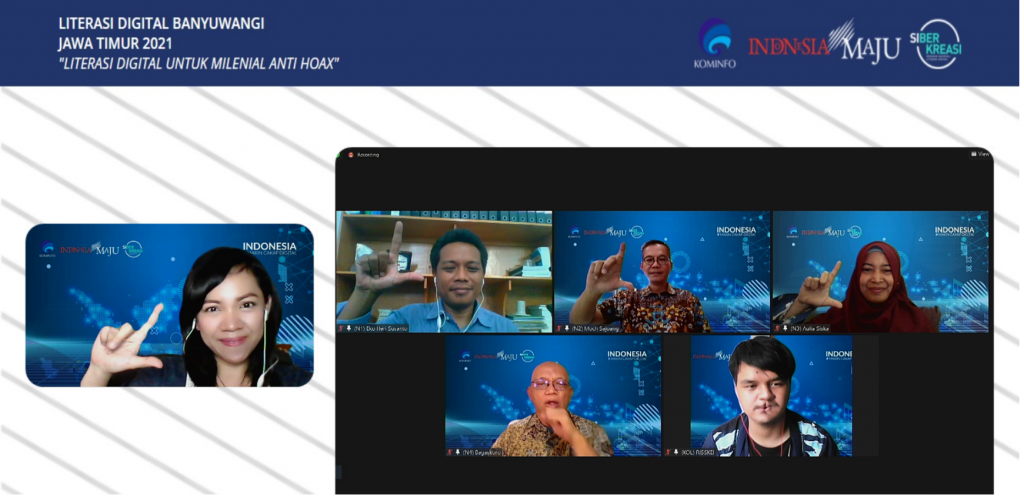Open the View layout options
Screen dimensions: 1024x498
[x=981, y=154]
